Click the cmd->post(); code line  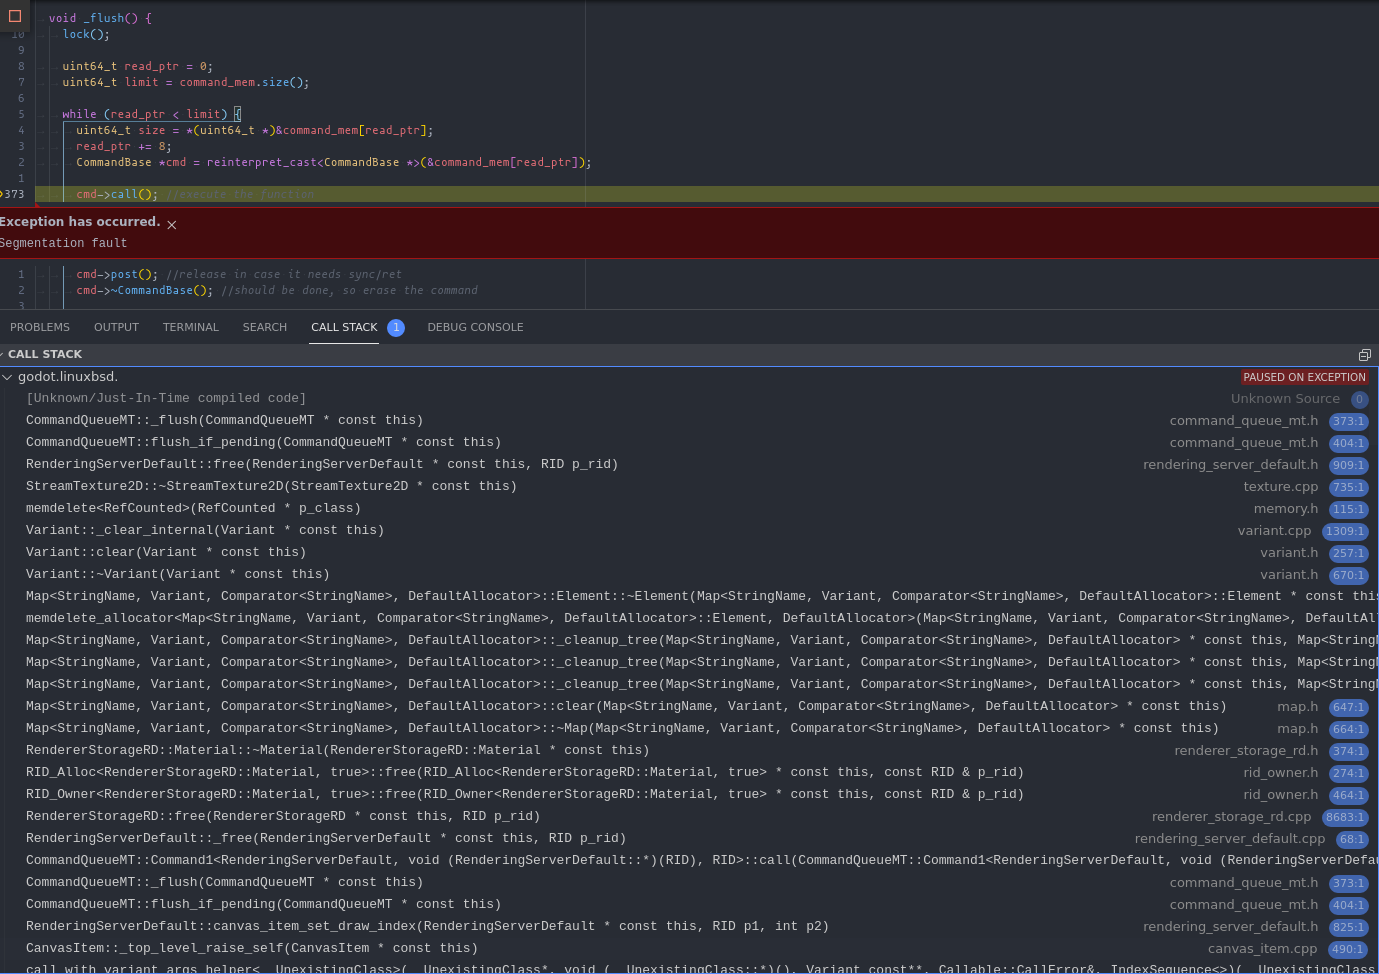[117, 274]
